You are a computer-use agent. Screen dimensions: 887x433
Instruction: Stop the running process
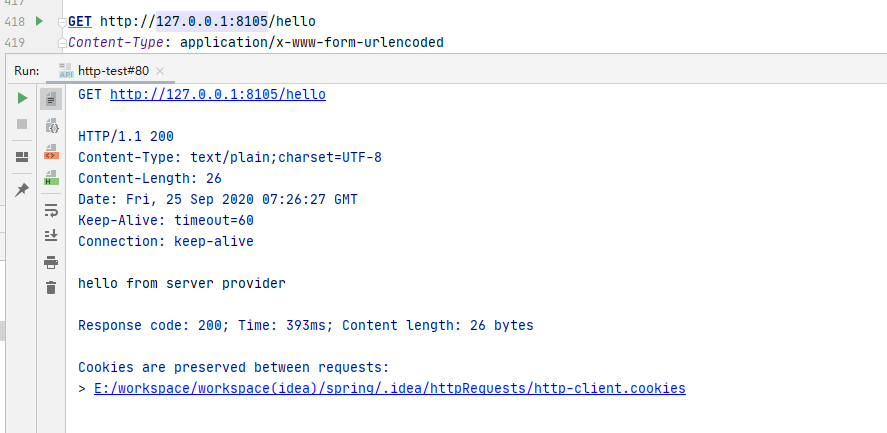pos(22,124)
